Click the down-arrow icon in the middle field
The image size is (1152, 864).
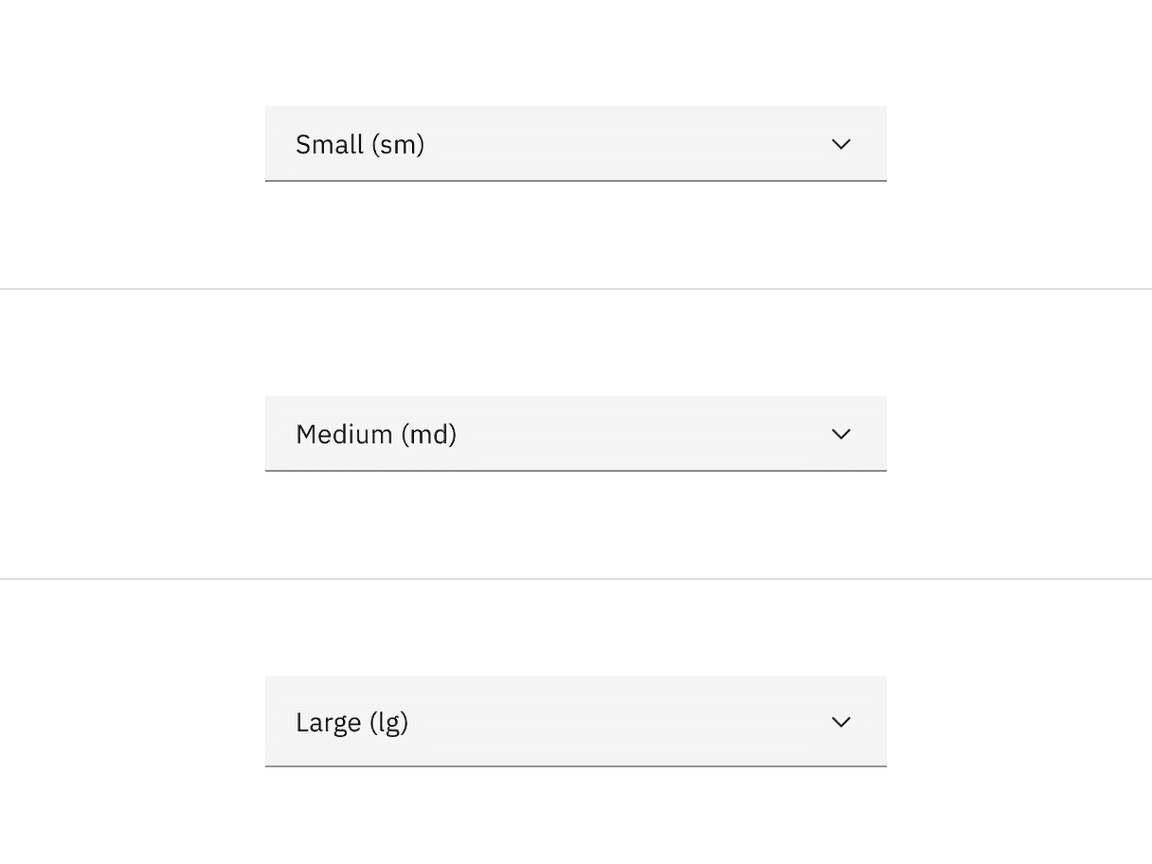point(841,433)
